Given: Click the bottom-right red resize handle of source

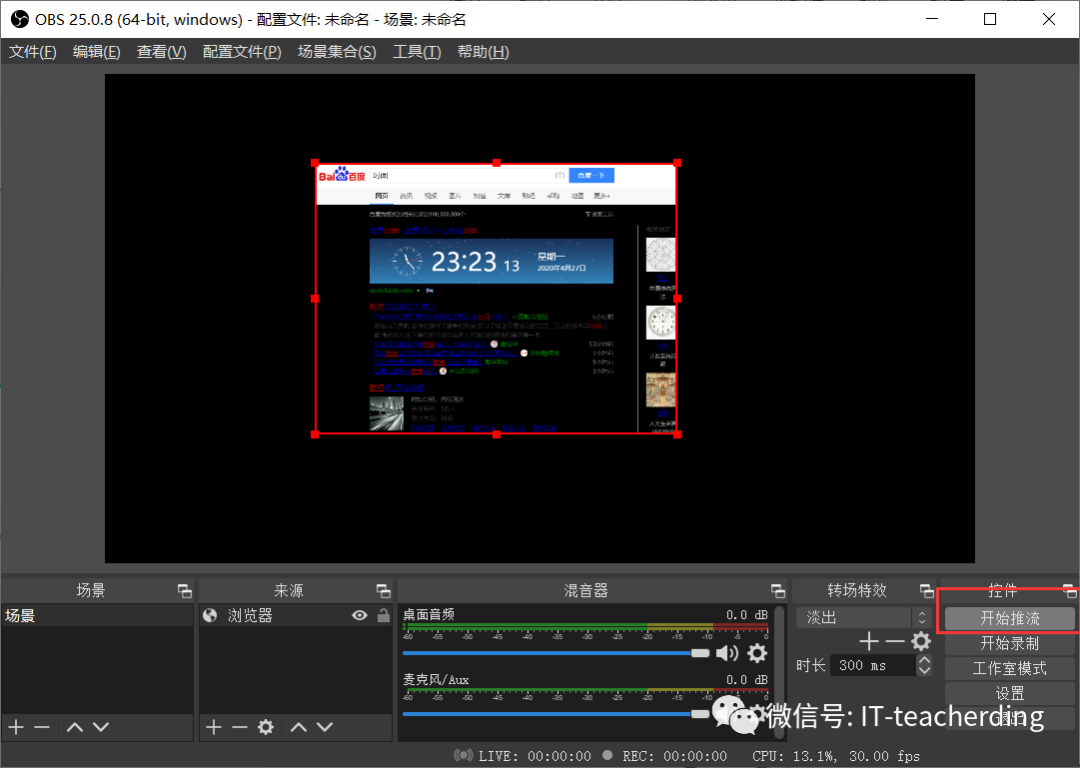Looking at the screenshot, I should 677,434.
